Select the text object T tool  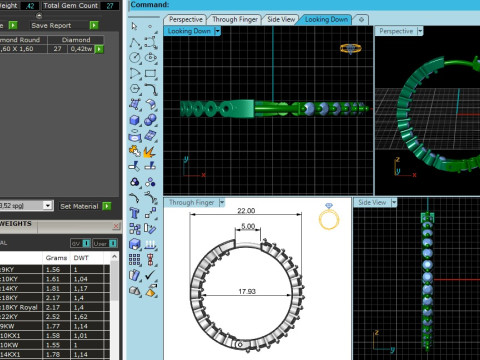tap(135, 213)
